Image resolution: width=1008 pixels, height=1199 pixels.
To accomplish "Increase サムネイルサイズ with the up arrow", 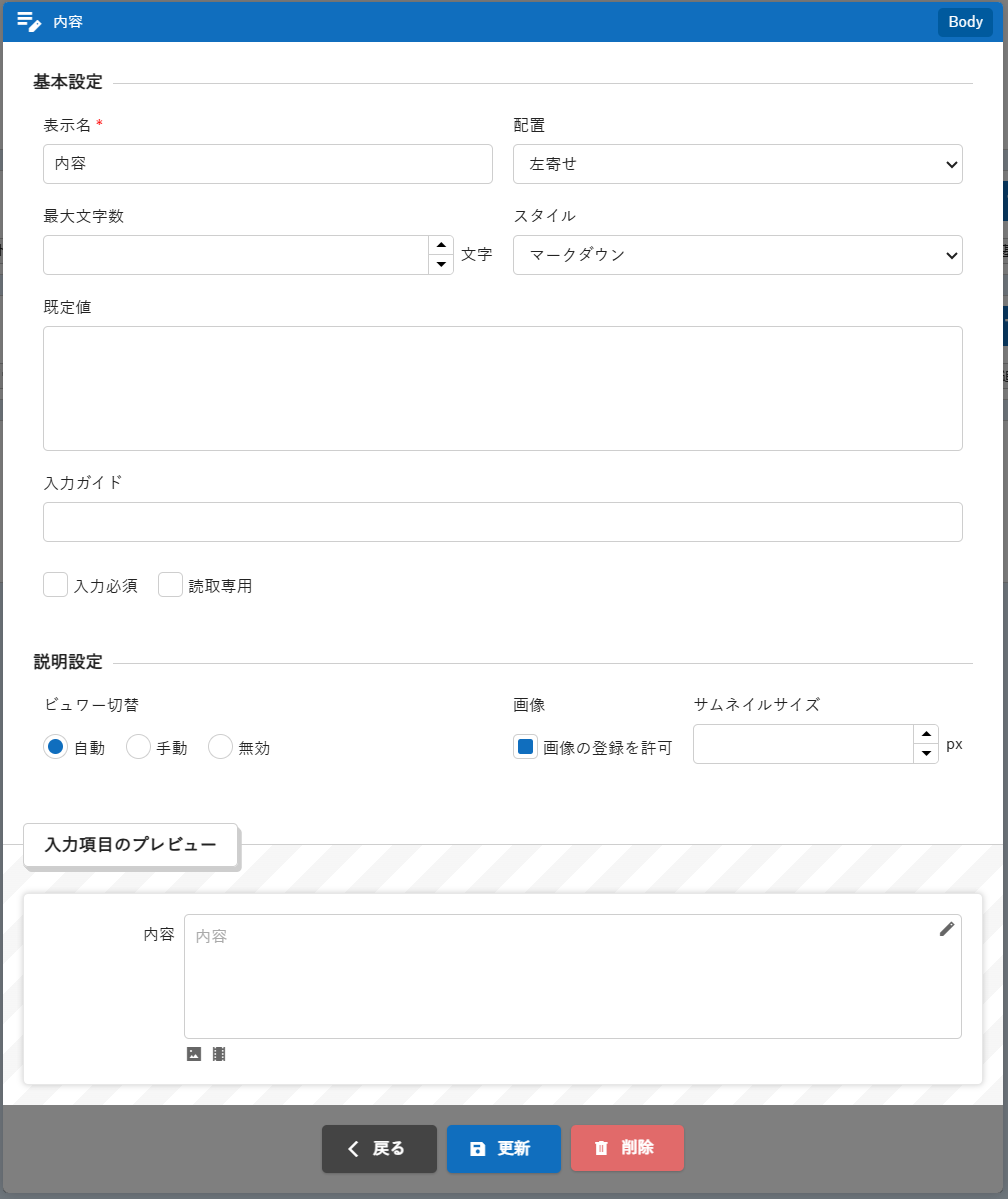I will 926,735.
